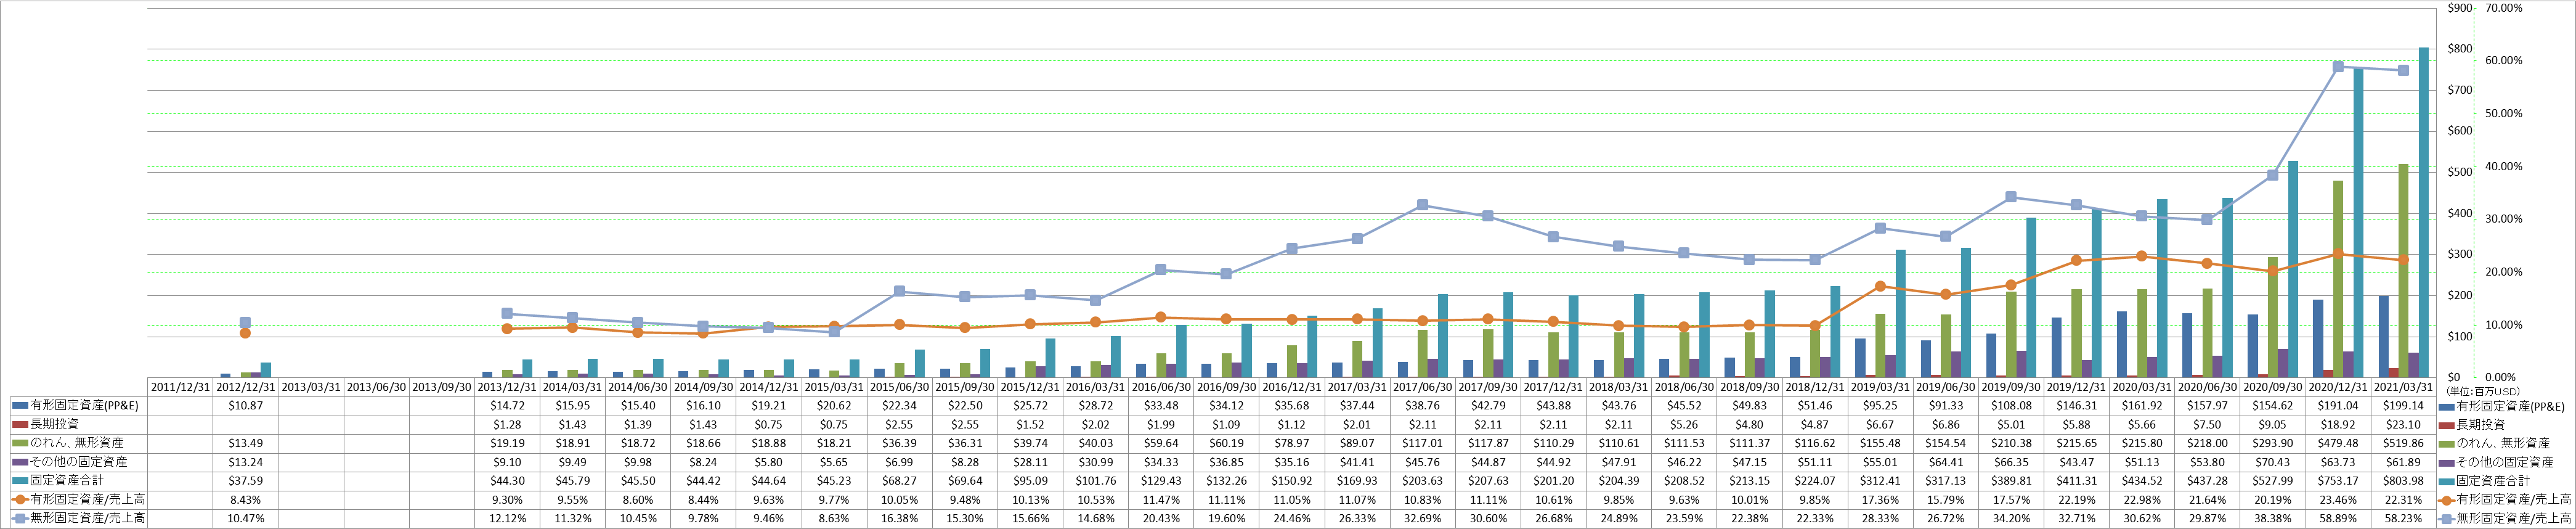Select the 34.20% cell
This screenshot has height=529, width=2576.
(2011, 519)
